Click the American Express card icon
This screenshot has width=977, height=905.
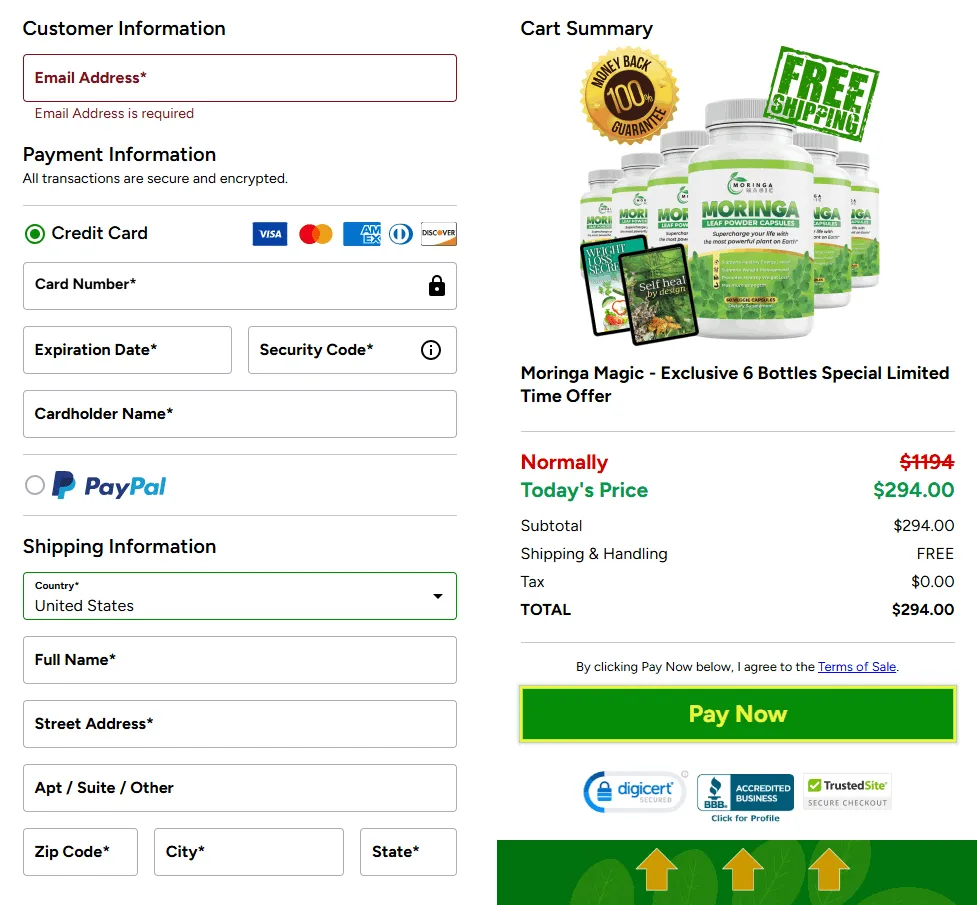(361, 234)
